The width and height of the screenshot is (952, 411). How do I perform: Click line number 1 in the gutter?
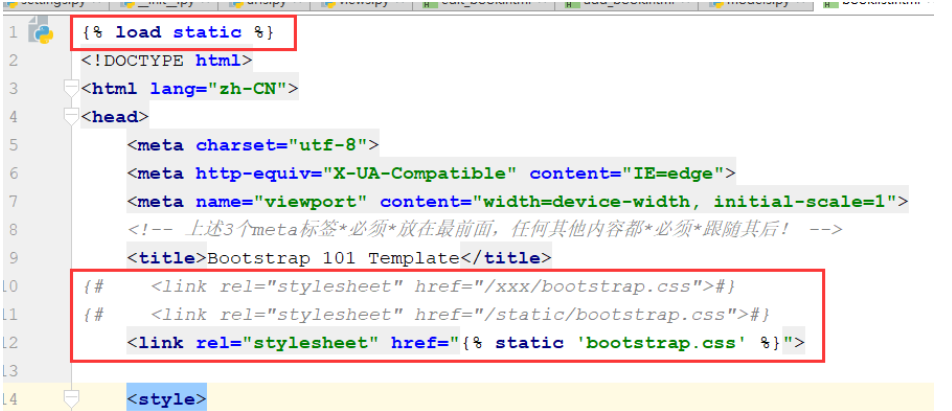click(x=13, y=33)
